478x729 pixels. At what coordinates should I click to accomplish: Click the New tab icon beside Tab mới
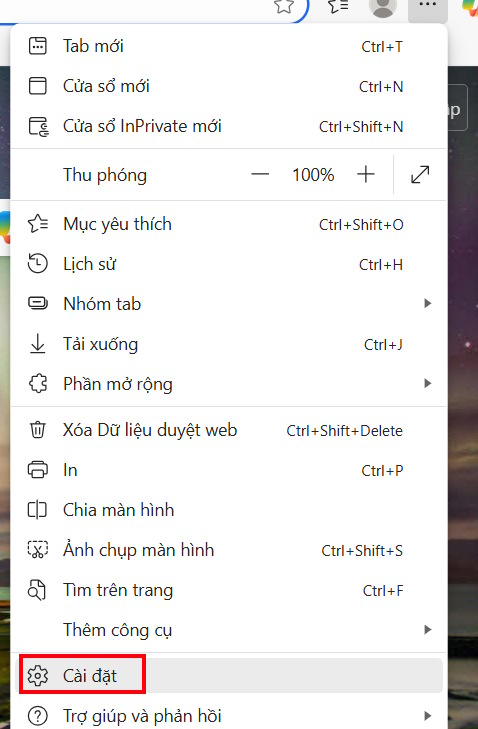coord(38,46)
